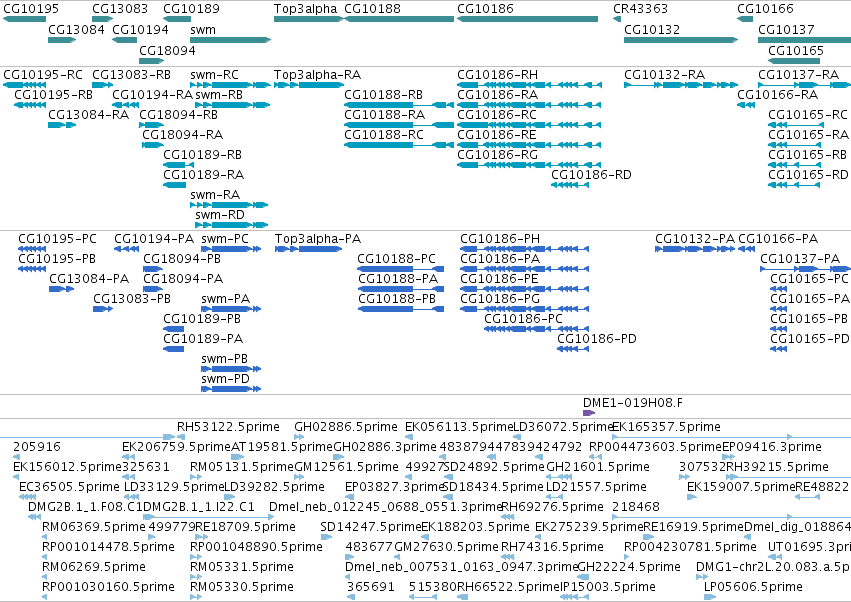This screenshot has height=602, width=851.
Task: Select EST RH69276.5prime
Action: point(552,506)
